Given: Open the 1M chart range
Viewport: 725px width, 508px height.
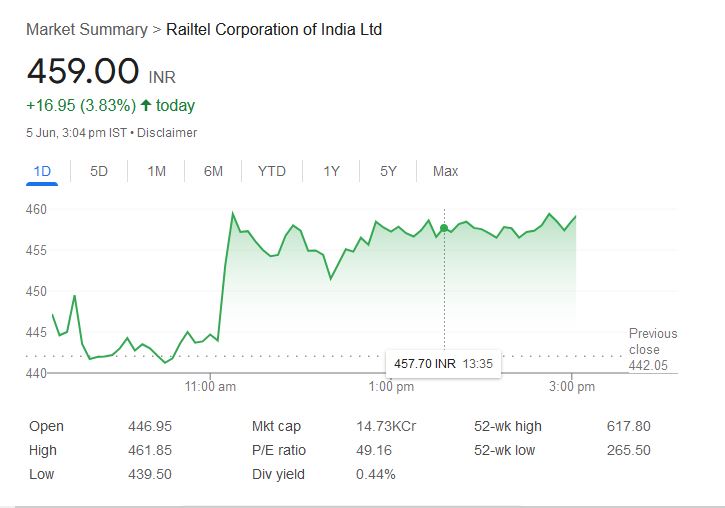Looking at the screenshot, I should click(156, 171).
